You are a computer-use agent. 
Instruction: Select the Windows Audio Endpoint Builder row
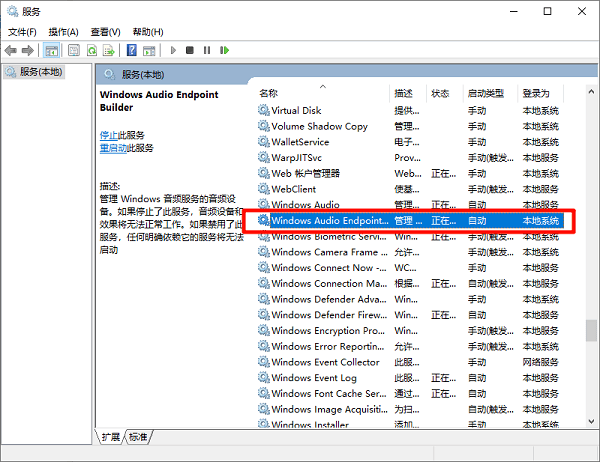click(410, 220)
